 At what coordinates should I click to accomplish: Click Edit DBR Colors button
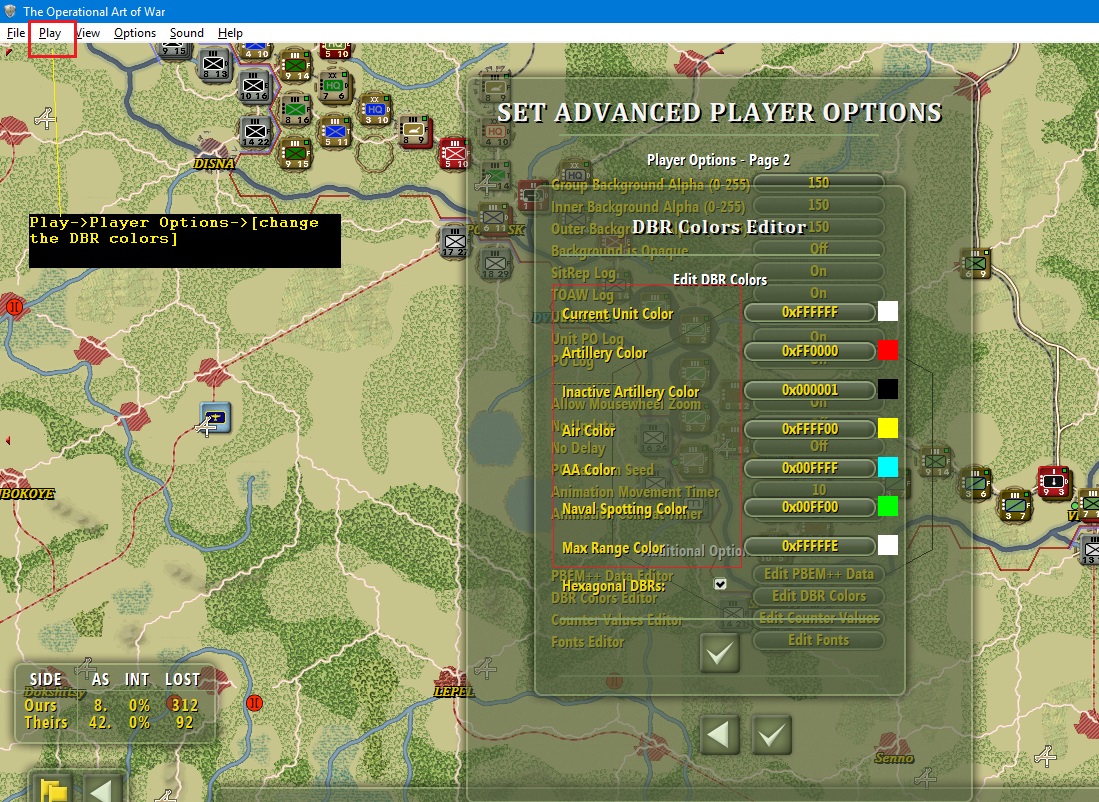click(818, 596)
